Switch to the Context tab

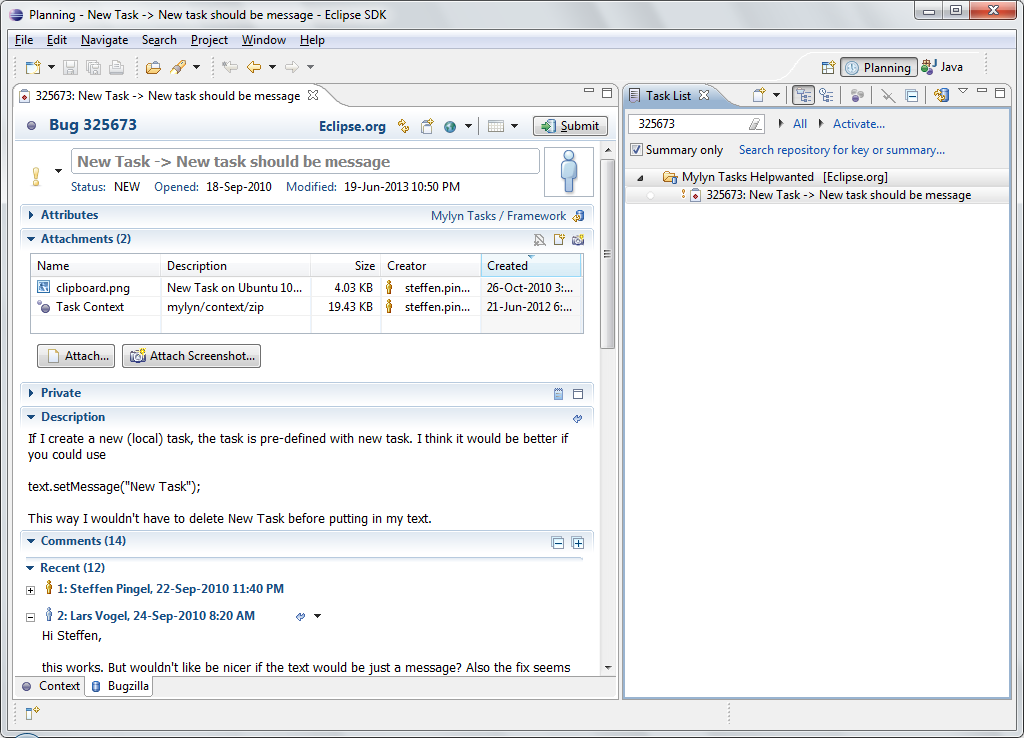pos(51,686)
